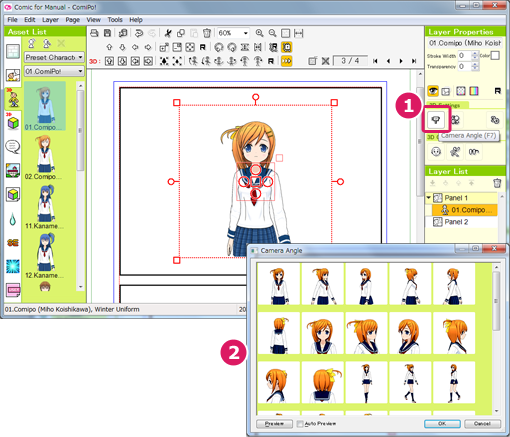Click the Camera Angle dialog vertical scrollbar
The image size is (510, 437).
click(496, 339)
